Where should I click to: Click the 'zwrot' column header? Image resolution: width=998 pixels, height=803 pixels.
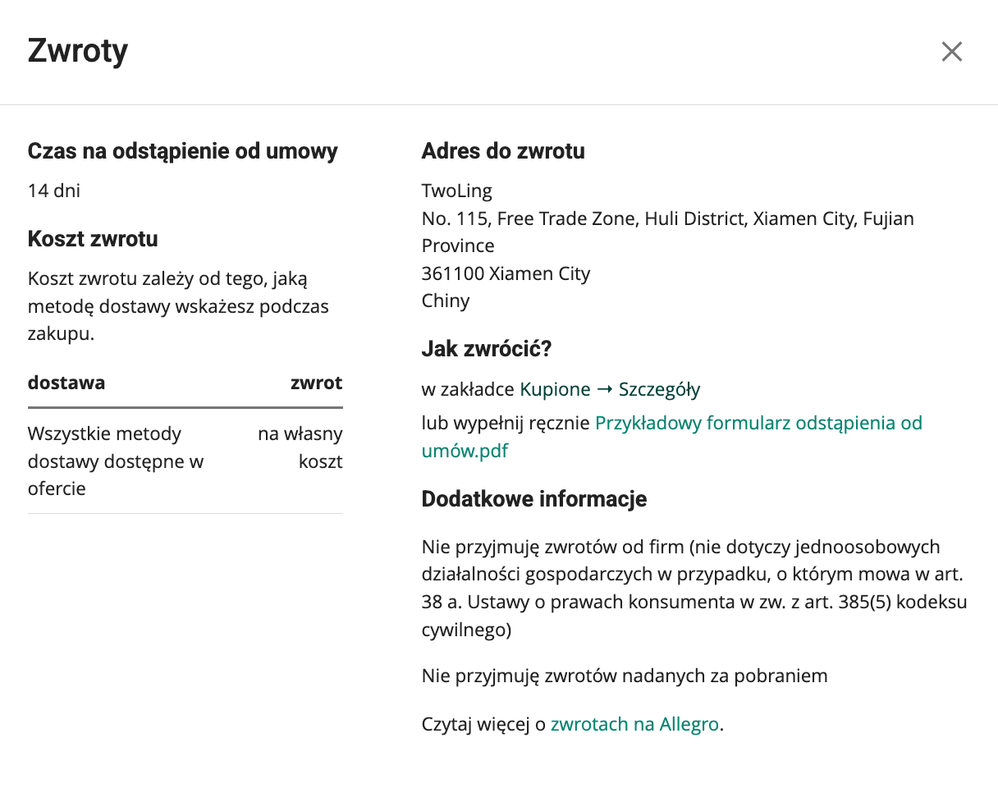coord(316,382)
